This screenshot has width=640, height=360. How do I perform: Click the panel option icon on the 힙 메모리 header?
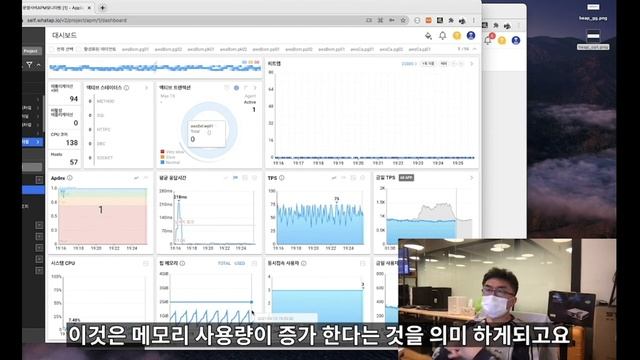tap(255, 264)
